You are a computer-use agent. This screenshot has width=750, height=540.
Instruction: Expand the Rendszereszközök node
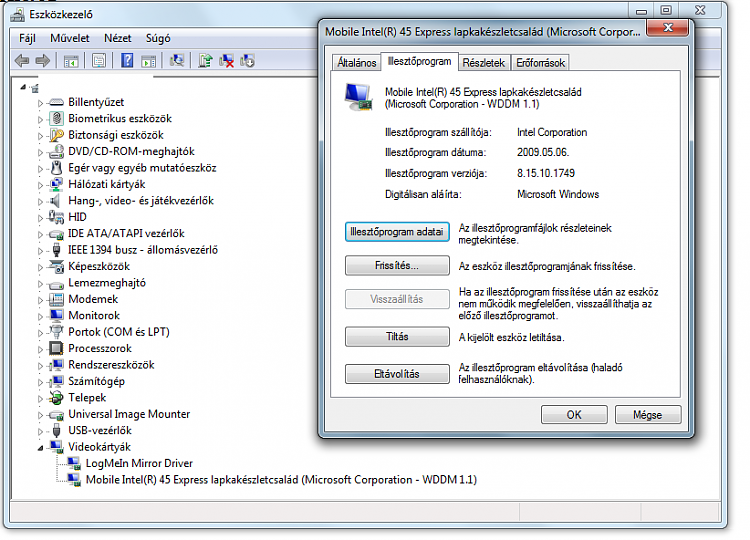41,365
